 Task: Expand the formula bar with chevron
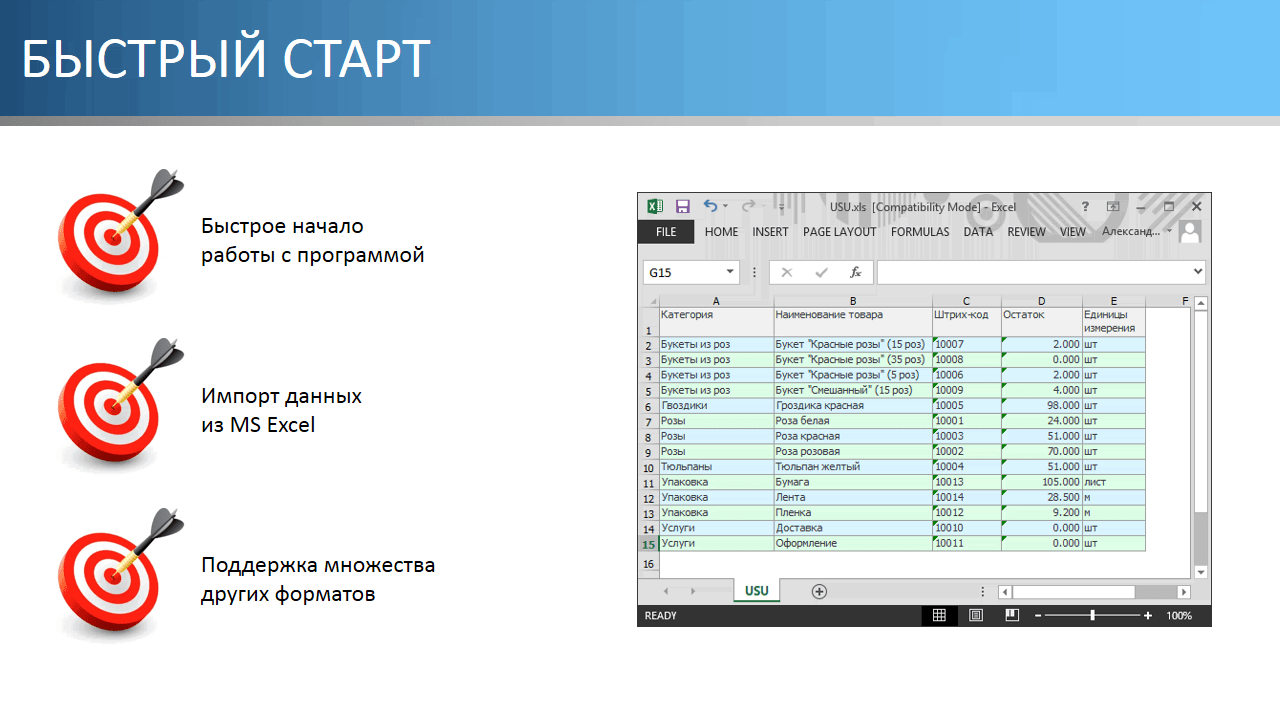(x=1198, y=271)
